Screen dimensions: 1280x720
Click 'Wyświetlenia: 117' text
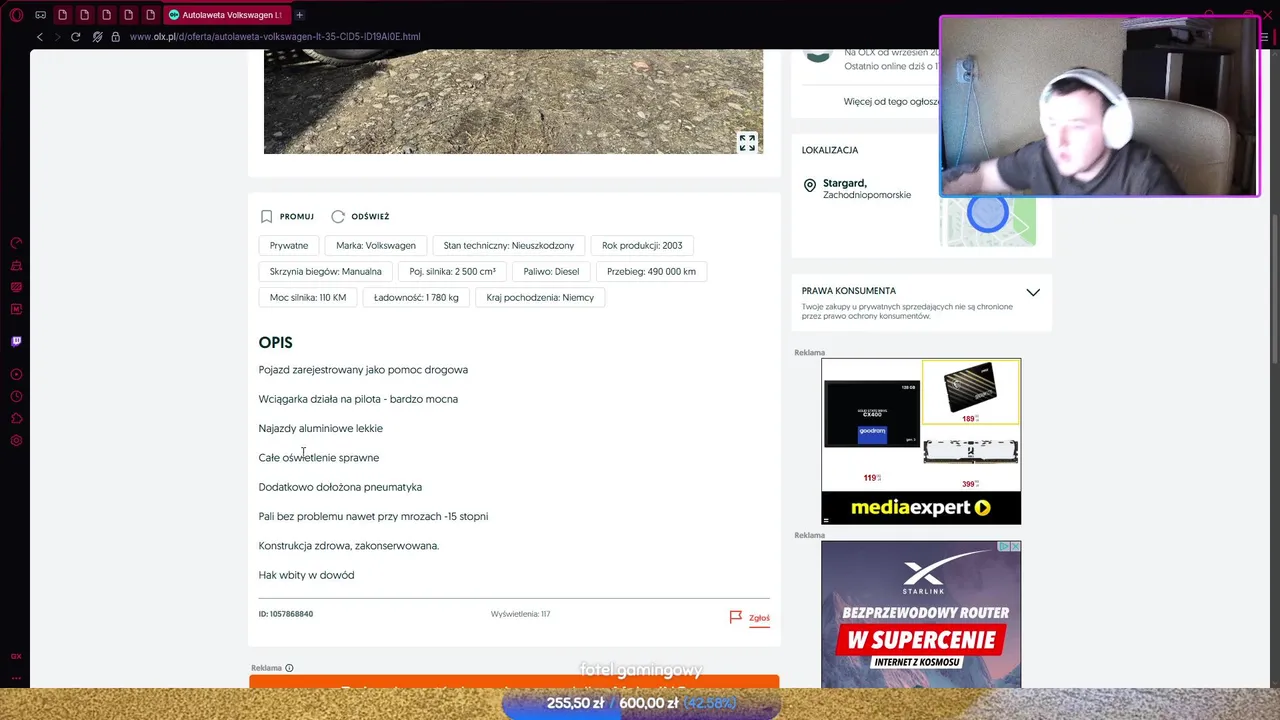(x=520, y=614)
